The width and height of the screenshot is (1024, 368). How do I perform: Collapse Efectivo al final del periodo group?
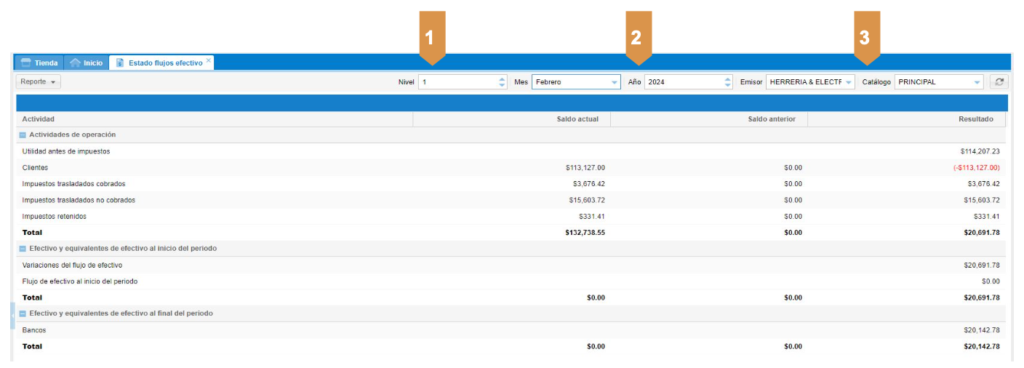(23, 314)
